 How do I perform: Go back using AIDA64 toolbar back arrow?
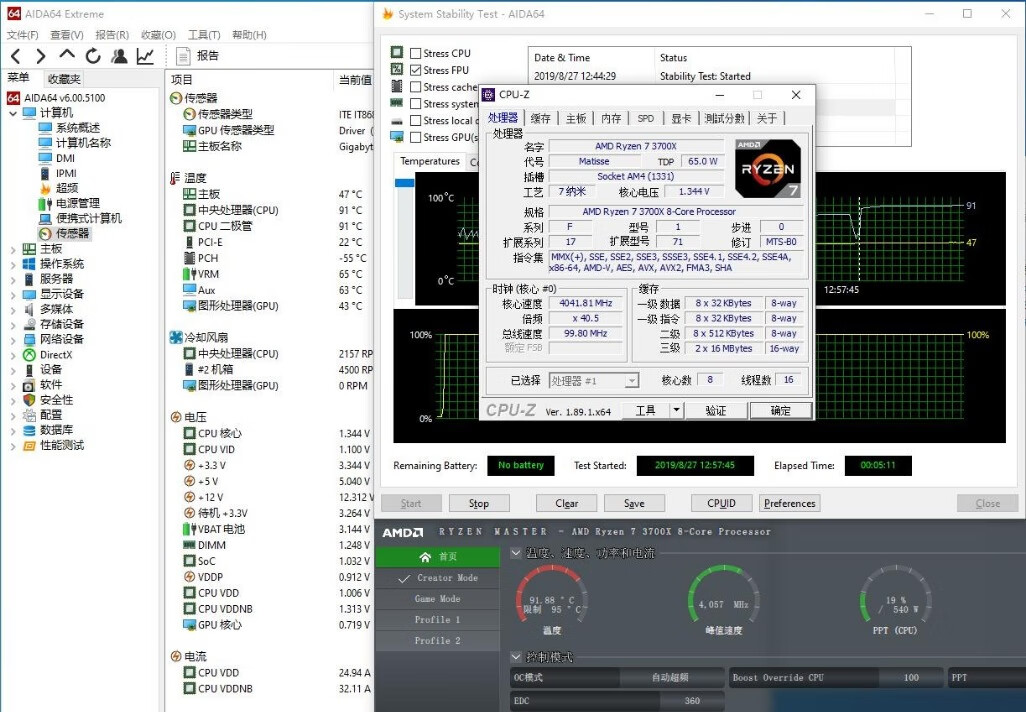16,56
